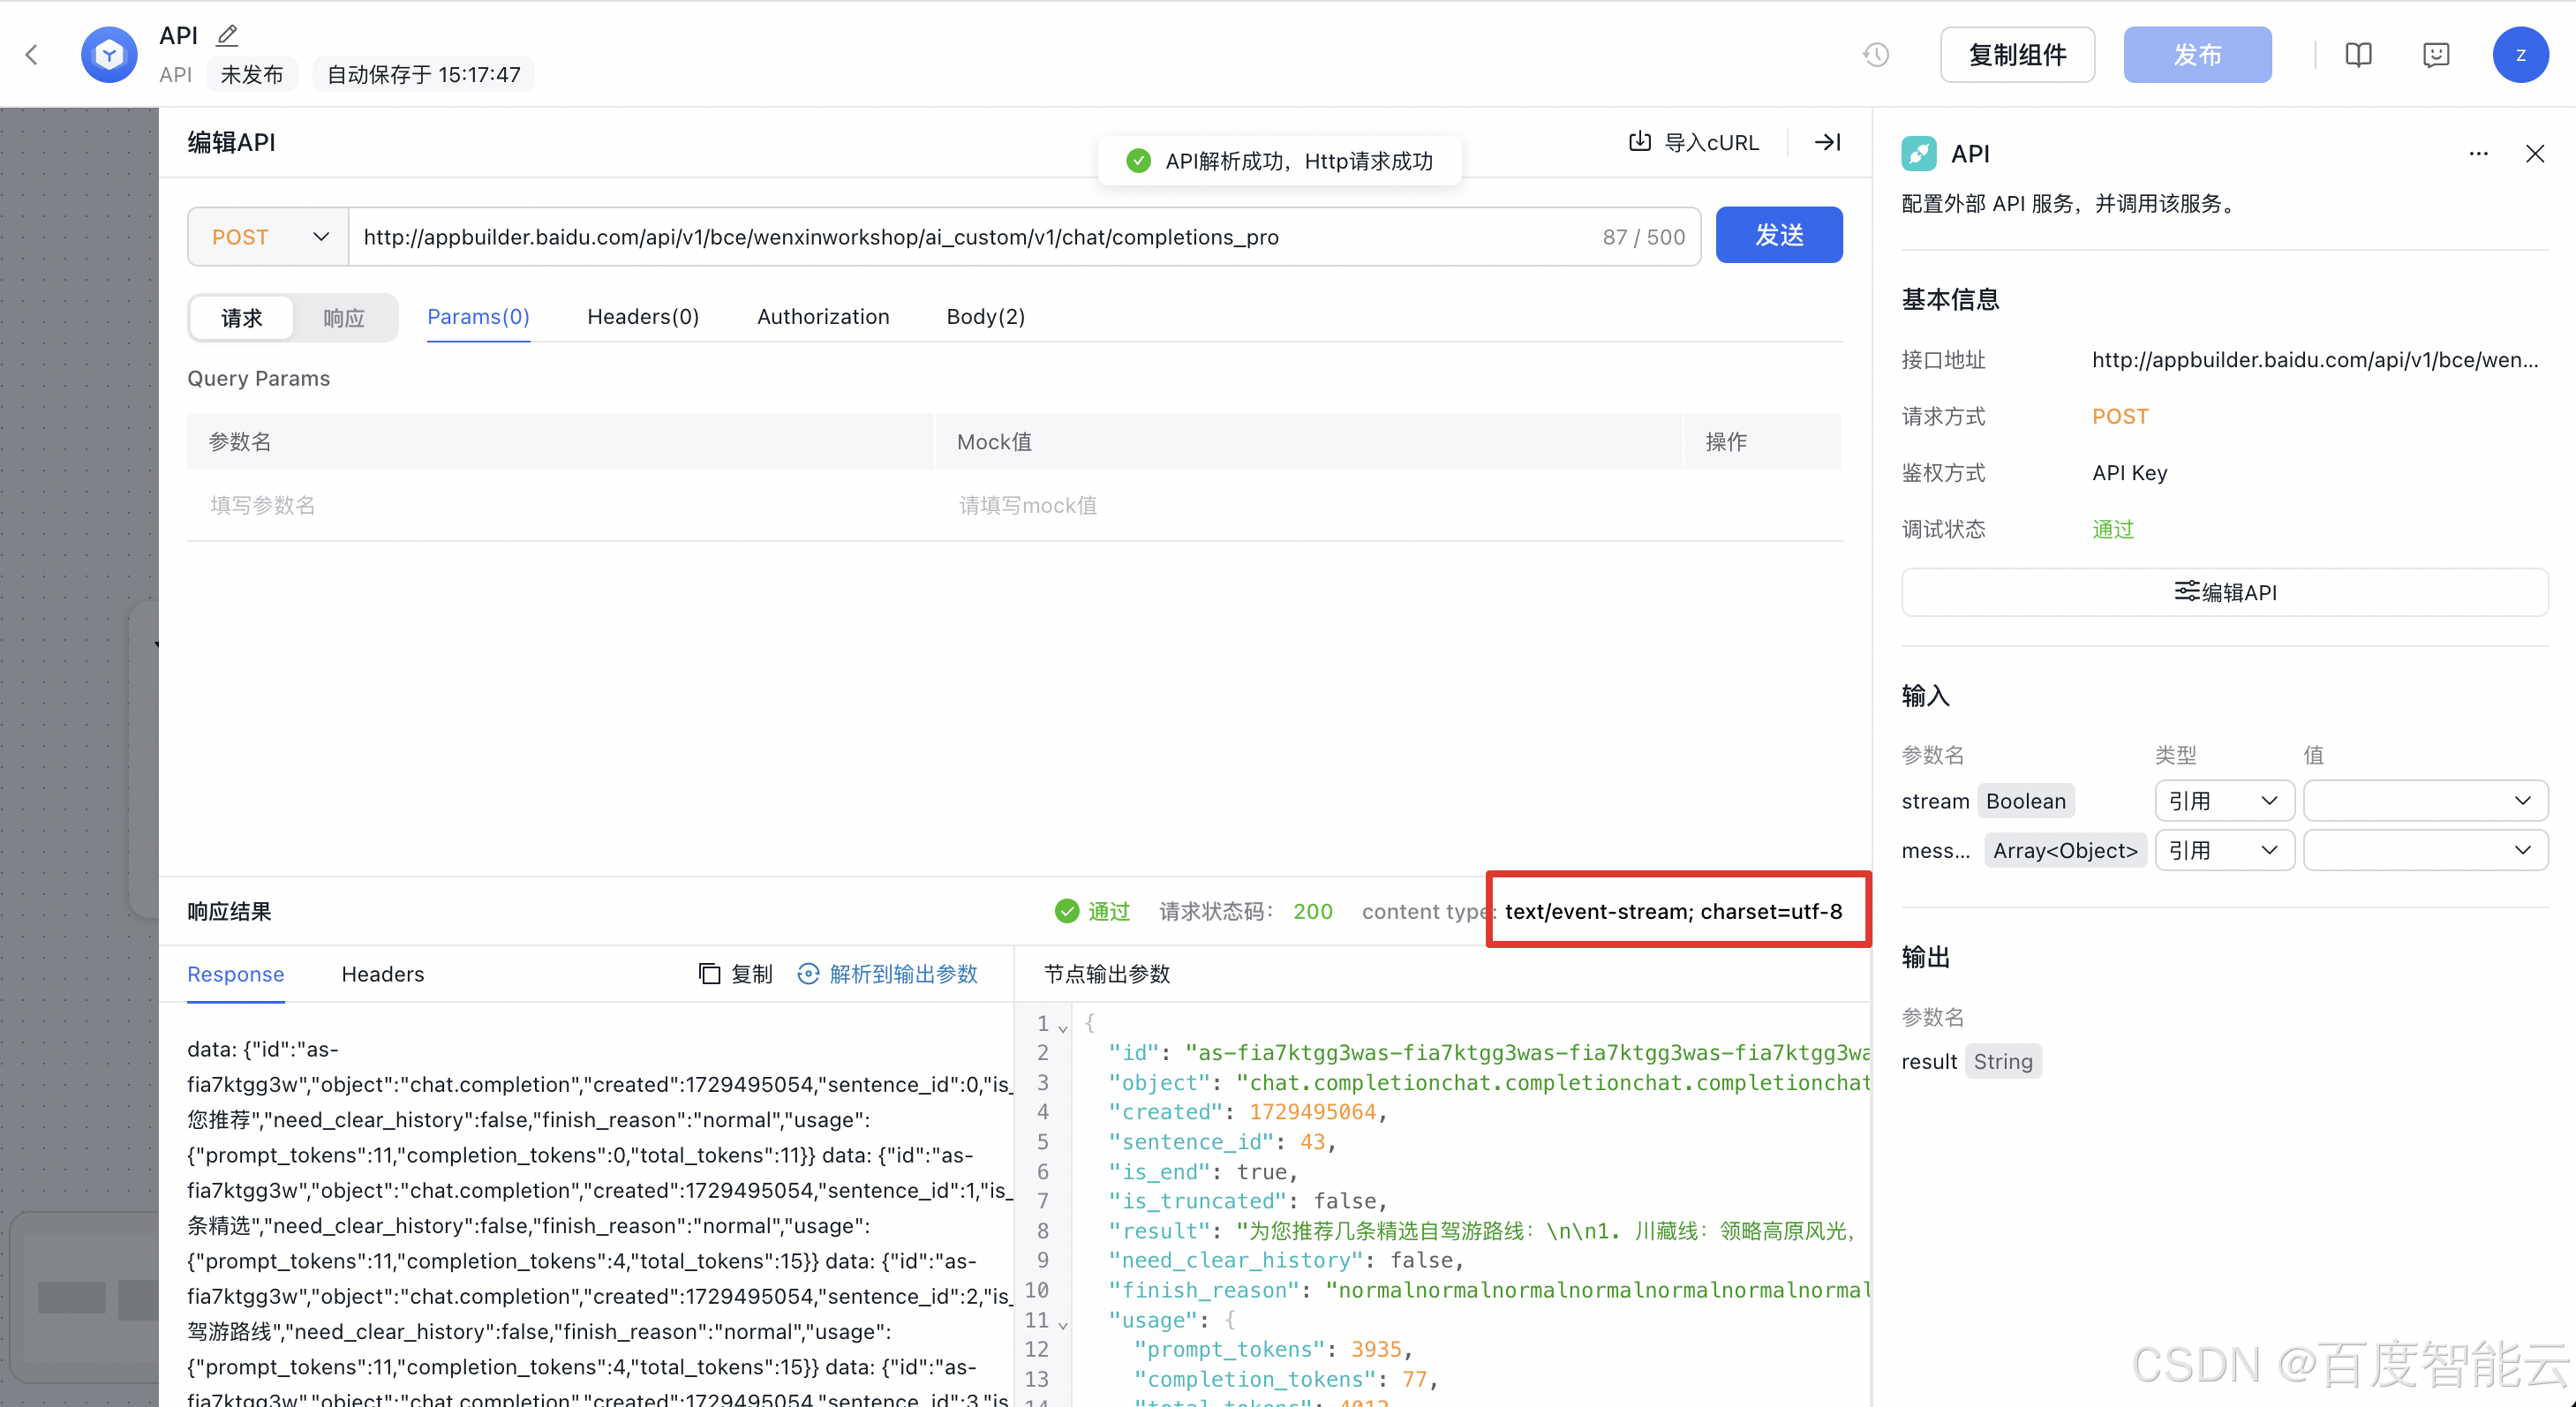The width and height of the screenshot is (2576, 1407).
Task: Click the import cURL icon
Action: point(1640,142)
